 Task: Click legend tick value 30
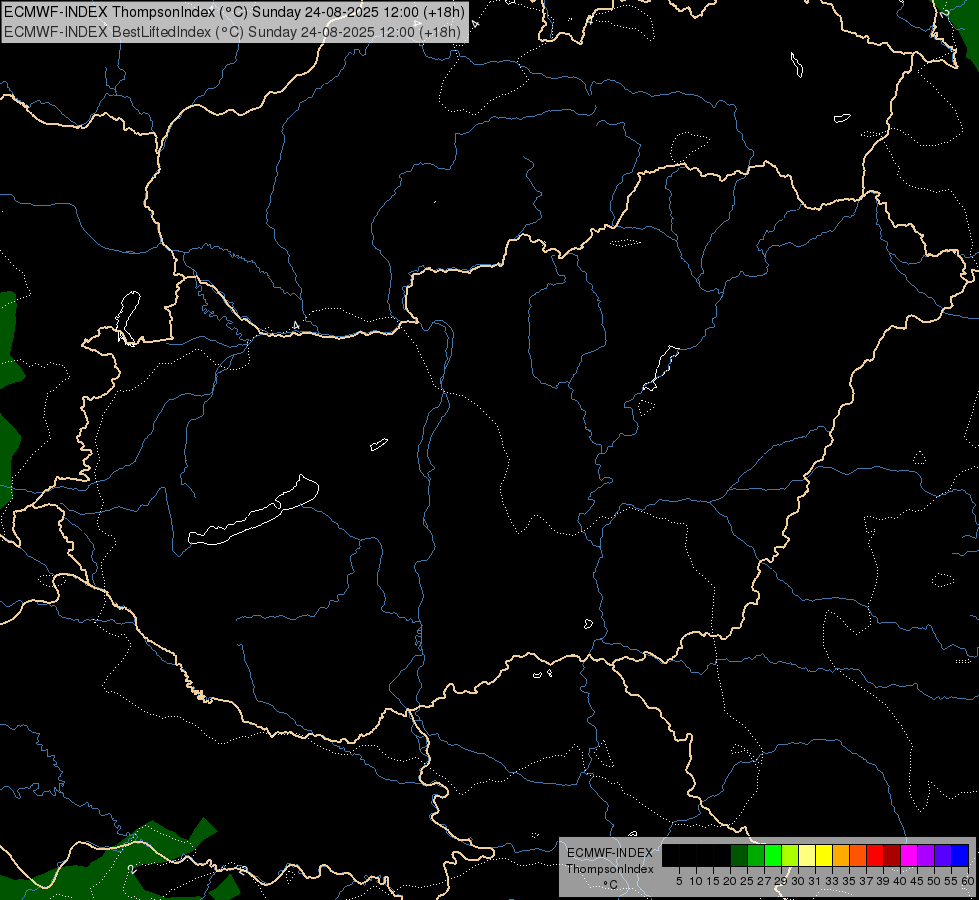pos(798,881)
